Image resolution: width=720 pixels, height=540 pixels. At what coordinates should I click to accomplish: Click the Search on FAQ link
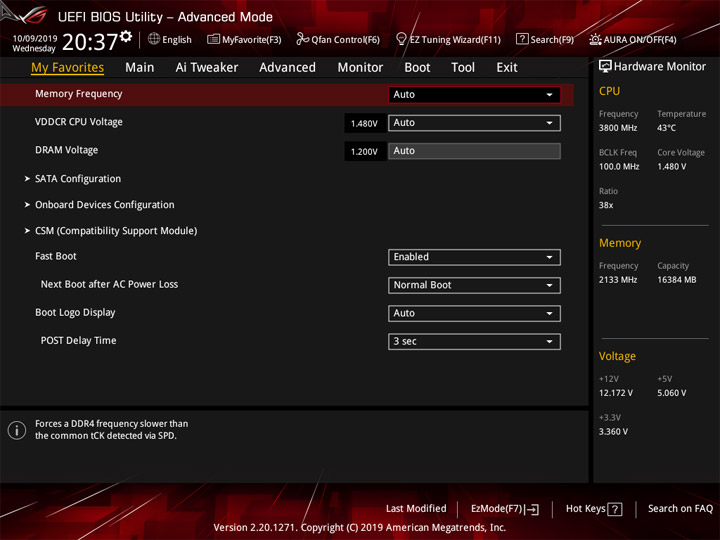680,508
